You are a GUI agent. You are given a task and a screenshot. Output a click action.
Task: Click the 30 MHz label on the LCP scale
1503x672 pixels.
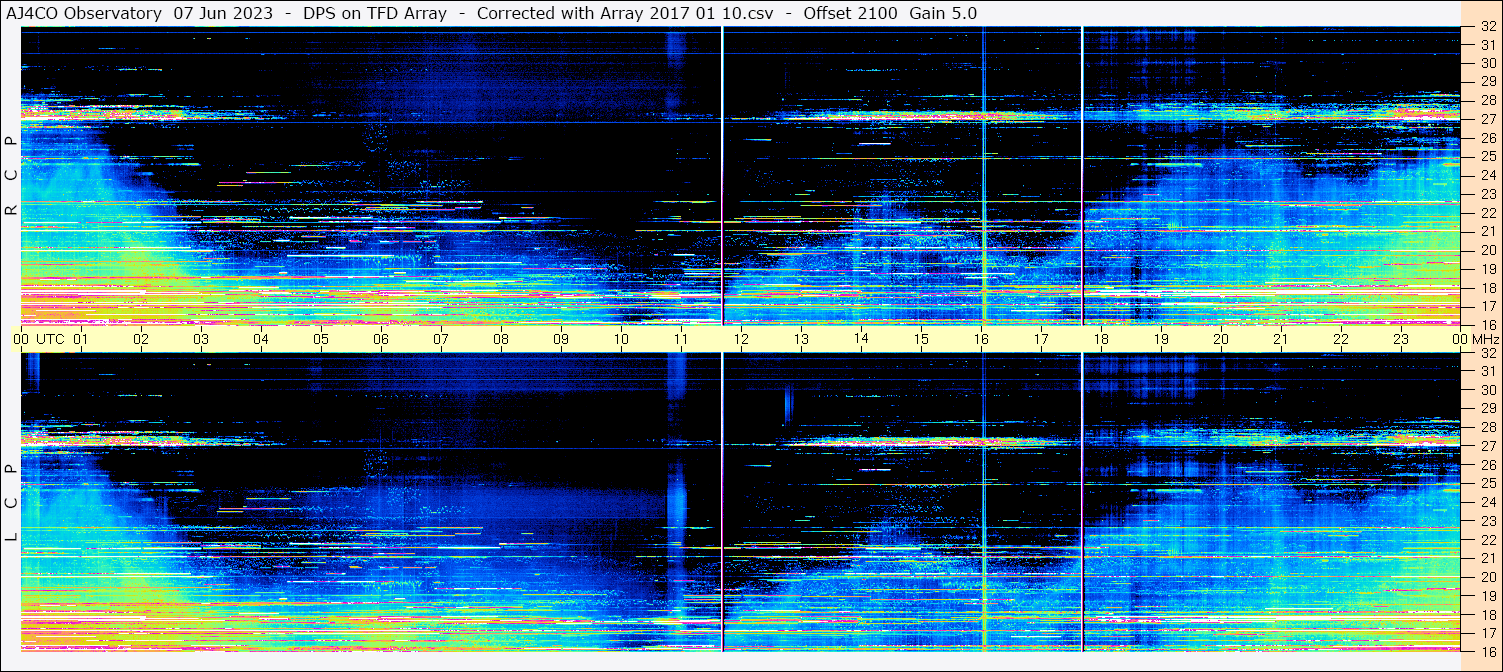[1486, 390]
